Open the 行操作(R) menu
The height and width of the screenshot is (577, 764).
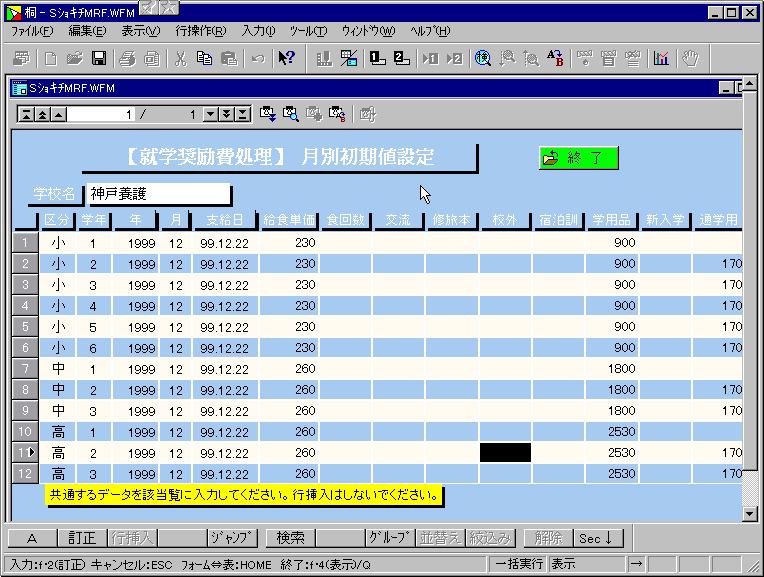click(x=200, y=31)
